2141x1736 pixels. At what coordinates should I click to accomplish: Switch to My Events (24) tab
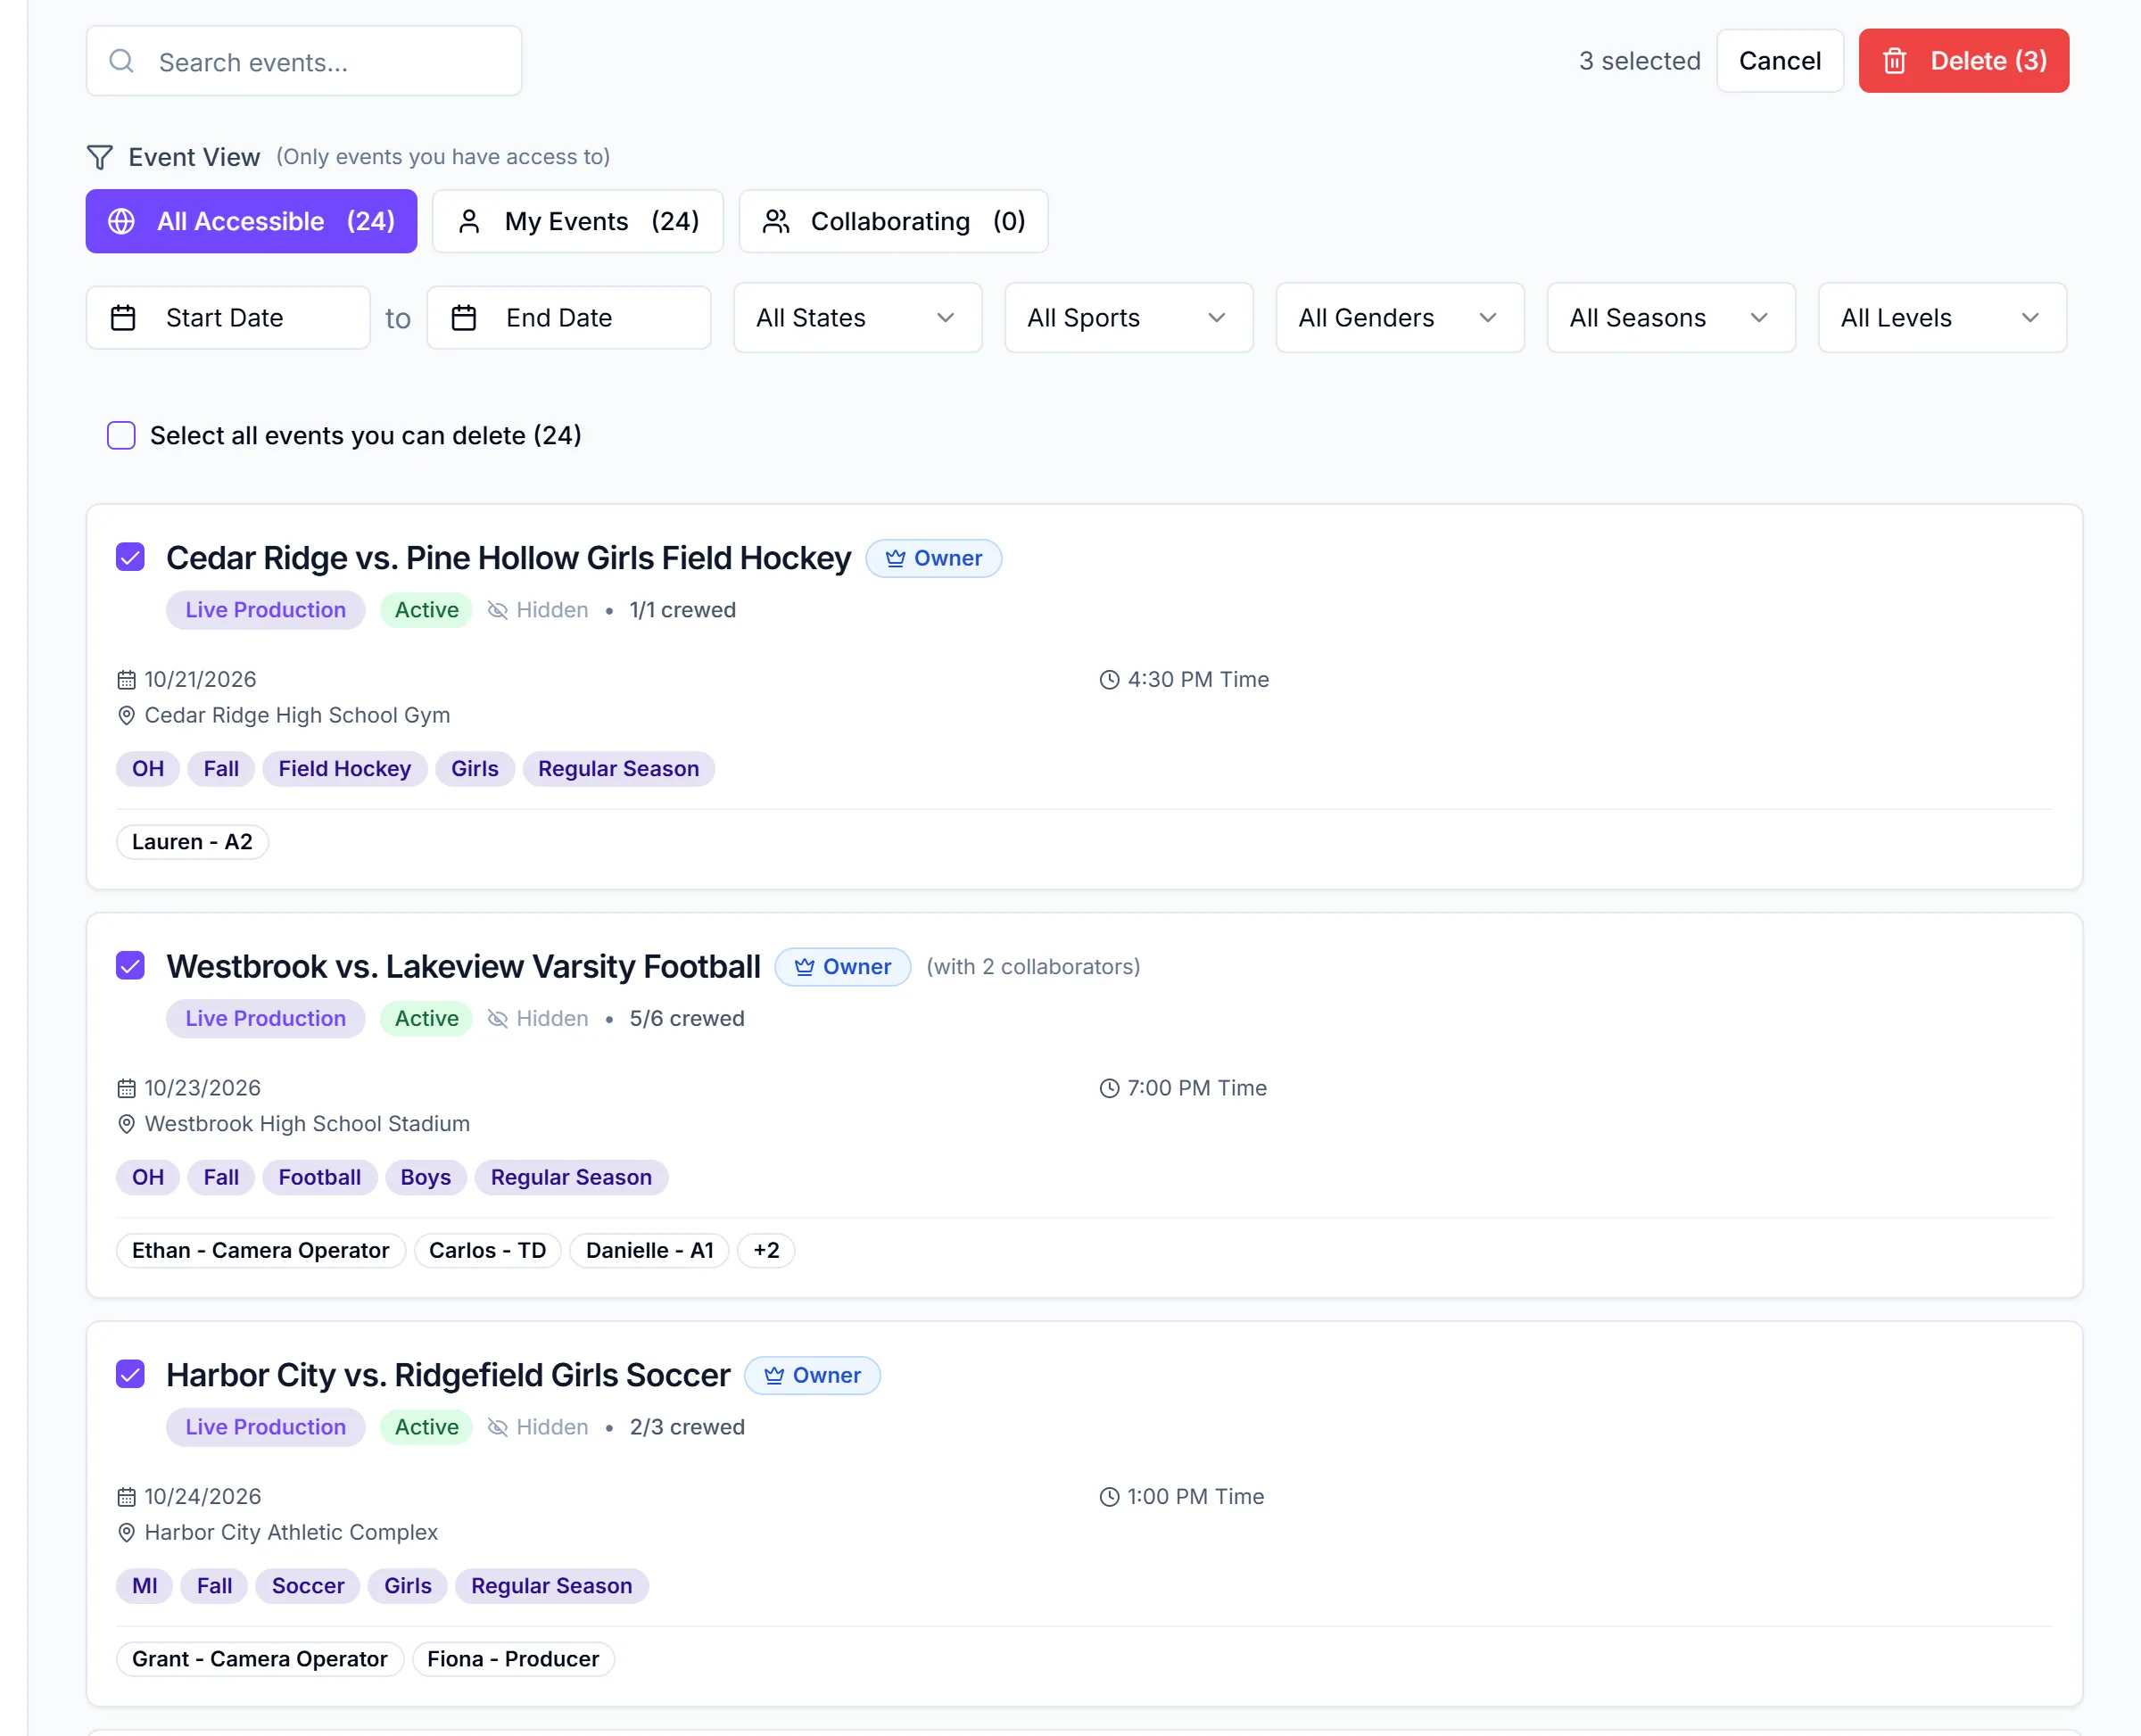click(x=577, y=221)
